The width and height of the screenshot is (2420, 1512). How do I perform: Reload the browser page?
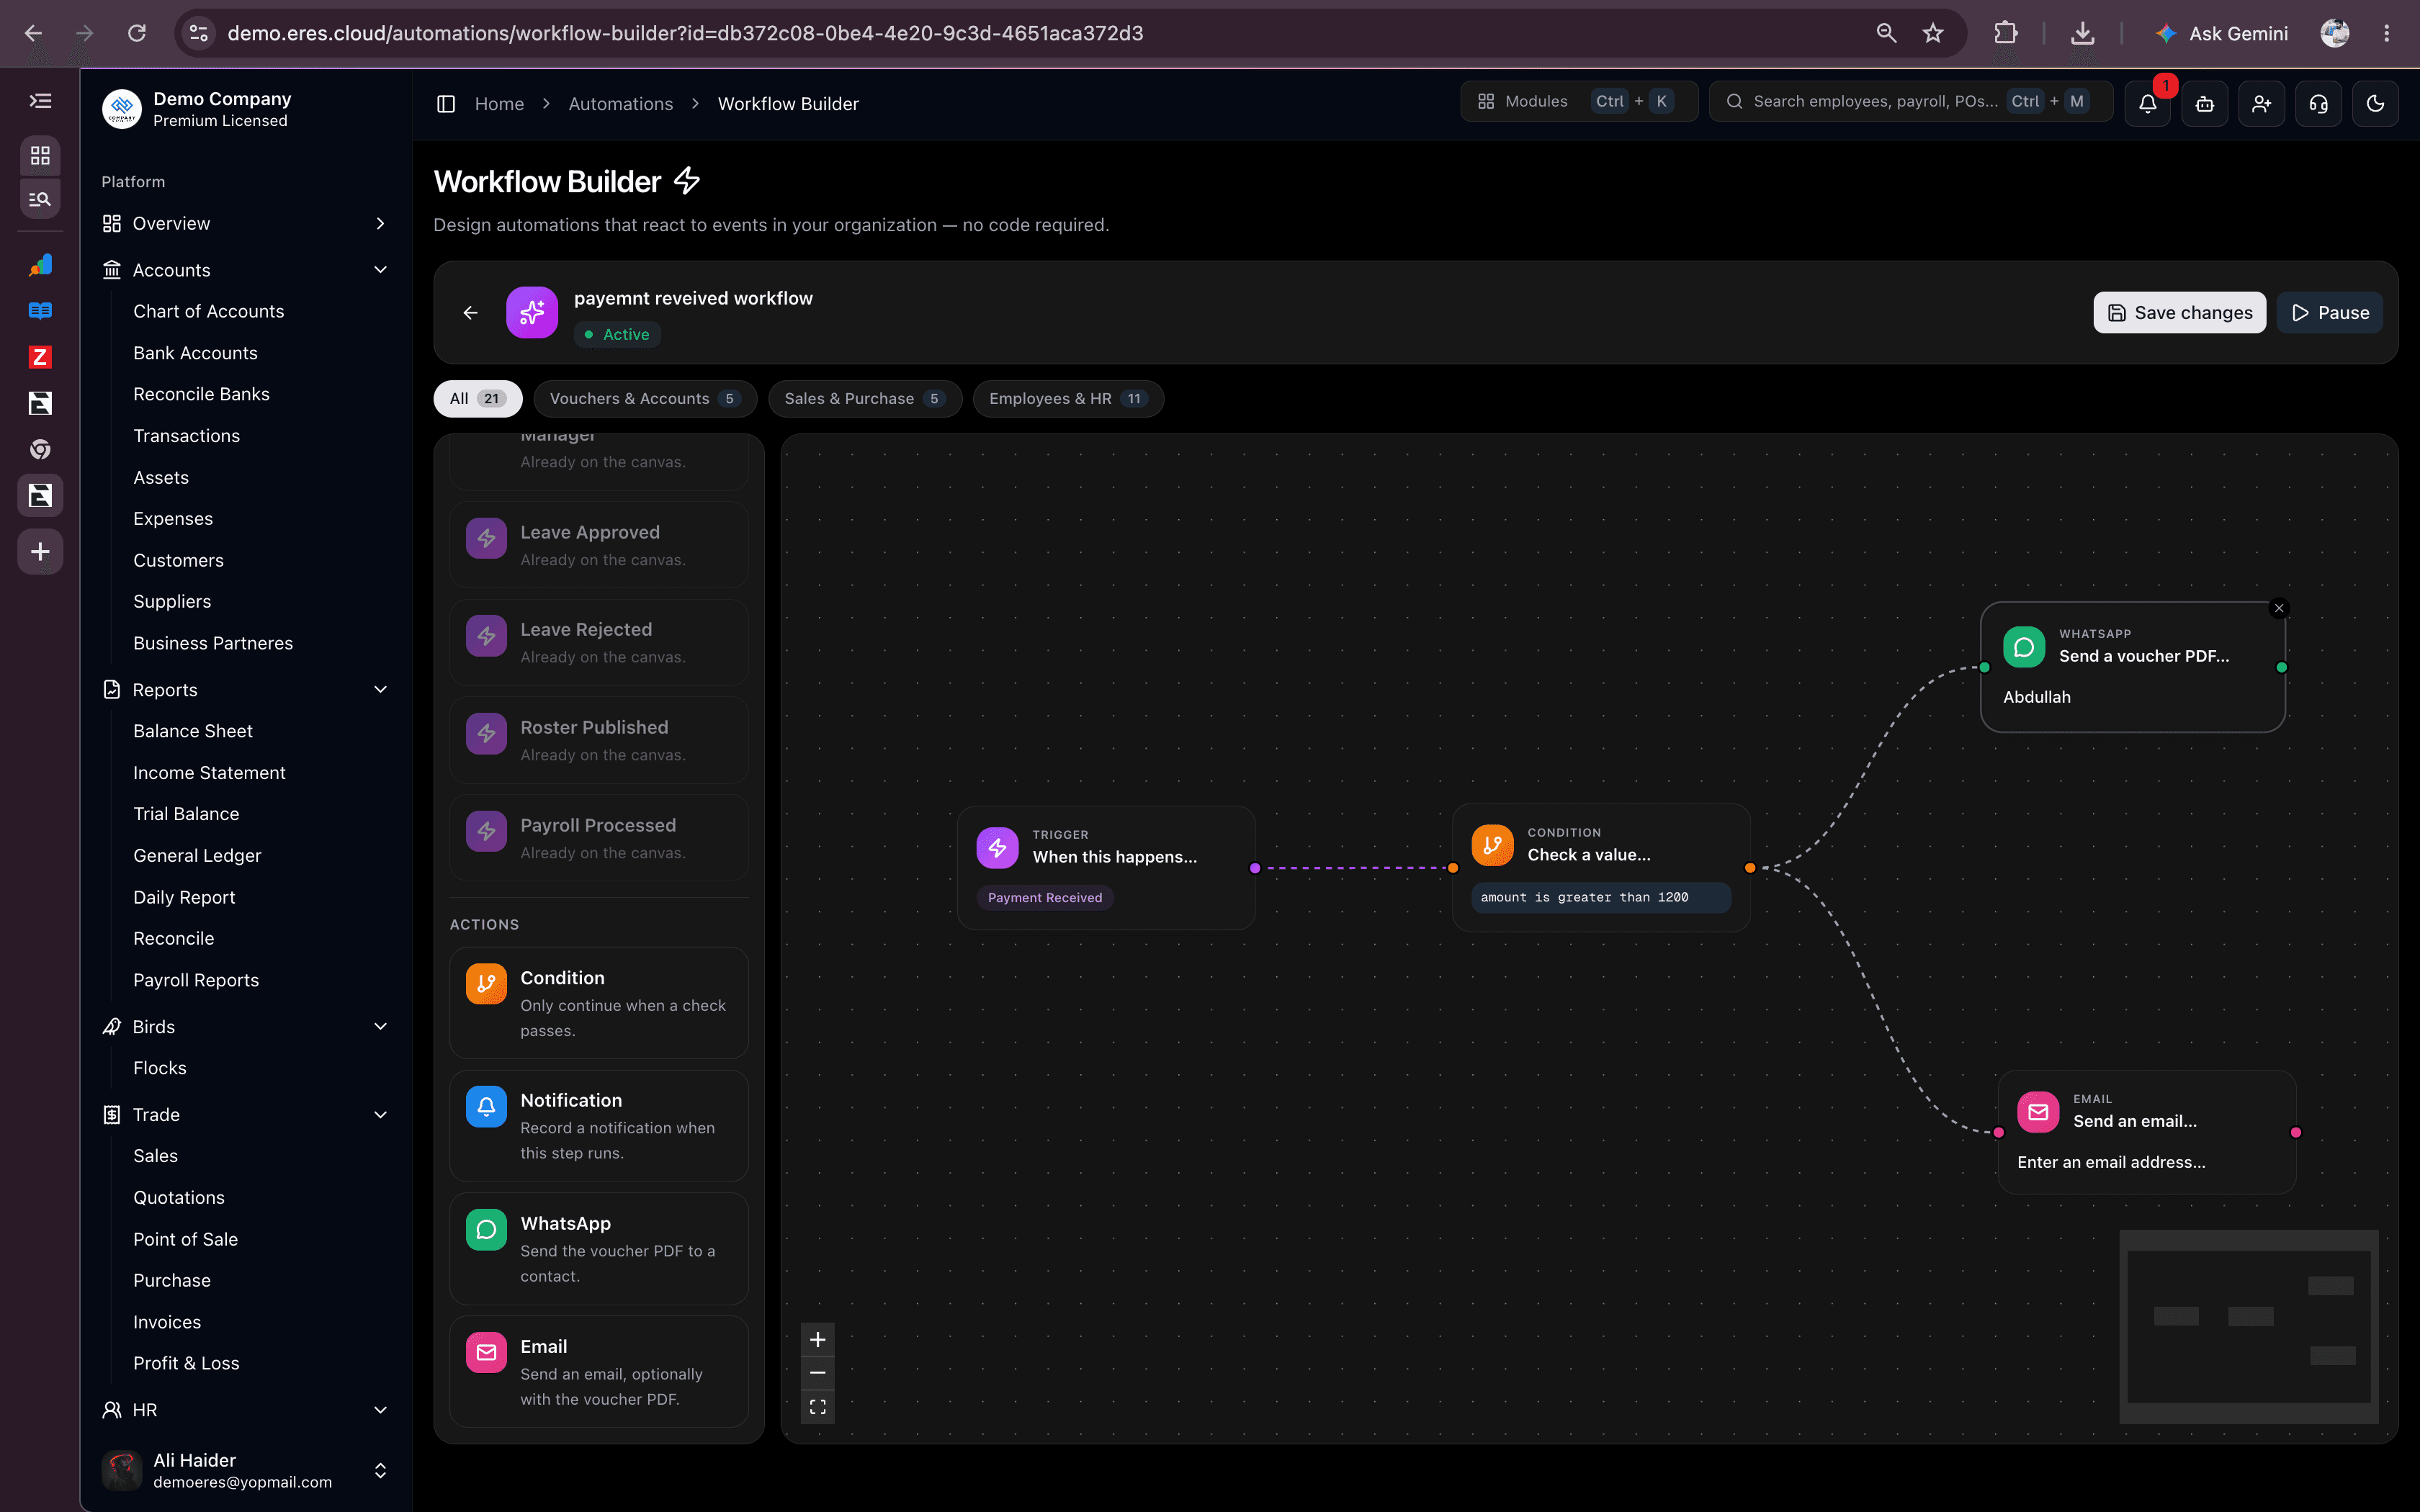[137, 33]
